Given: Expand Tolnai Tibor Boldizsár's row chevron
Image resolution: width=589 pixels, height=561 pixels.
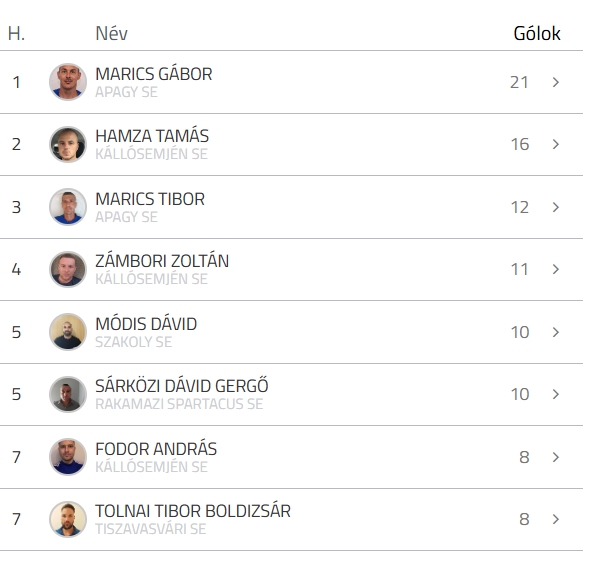Looking at the screenshot, I should [556, 519].
